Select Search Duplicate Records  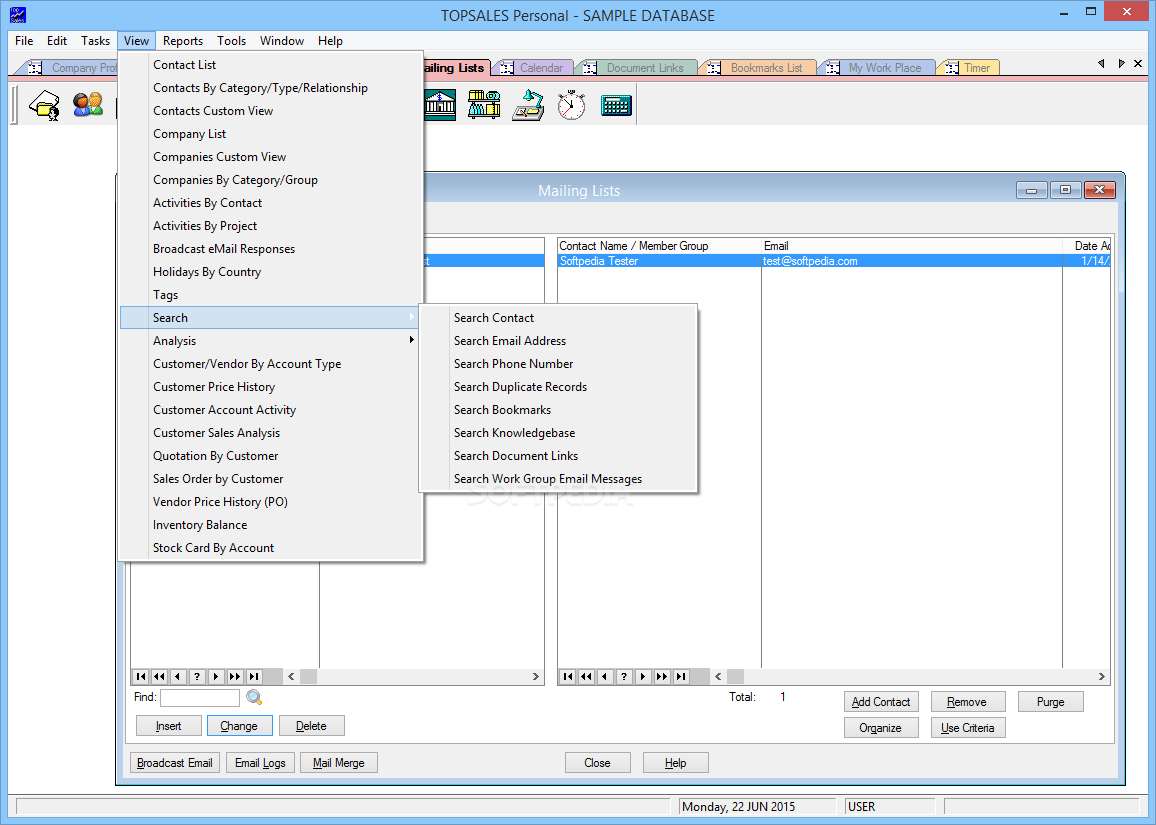(x=558, y=387)
